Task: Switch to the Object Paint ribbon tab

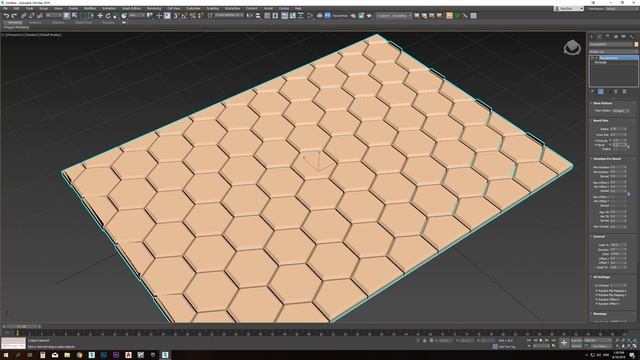Action: click(83, 22)
